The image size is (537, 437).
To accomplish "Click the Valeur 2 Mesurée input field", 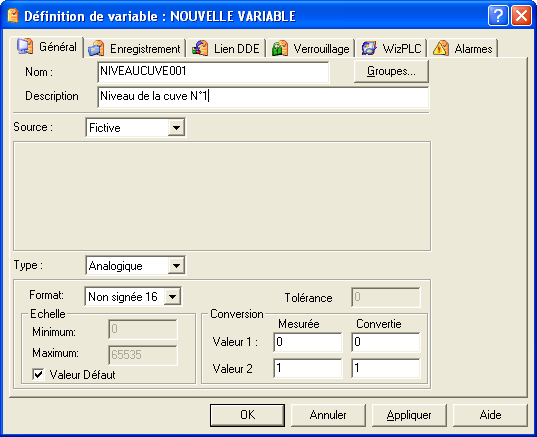I will click(308, 368).
